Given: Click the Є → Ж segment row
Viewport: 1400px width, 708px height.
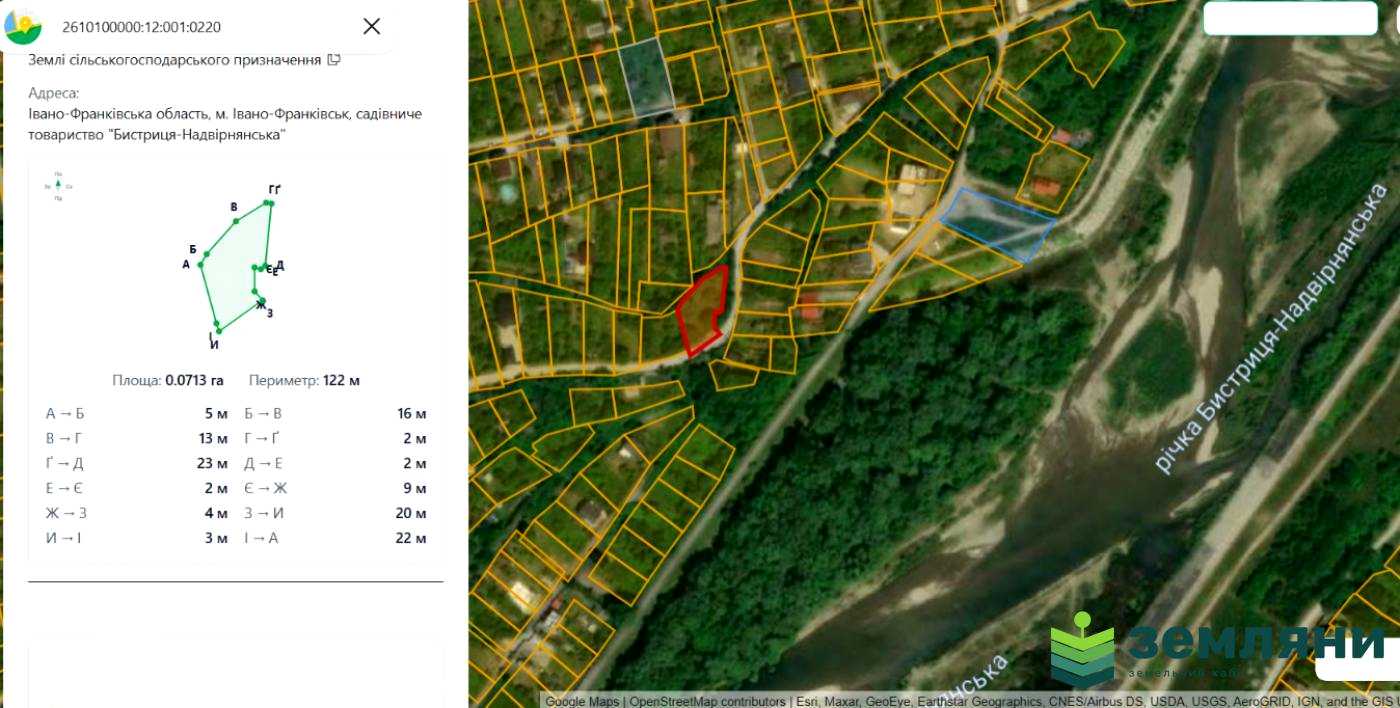Looking at the screenshot, I should tap(335, 488).
